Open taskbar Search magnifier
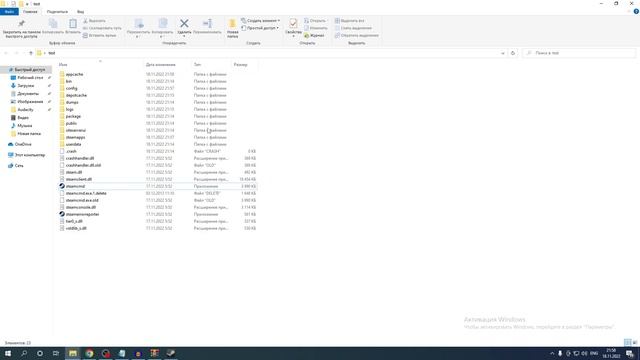Viewport: 640px width, 360px height. pyautogui.click(x=24, y=353)
